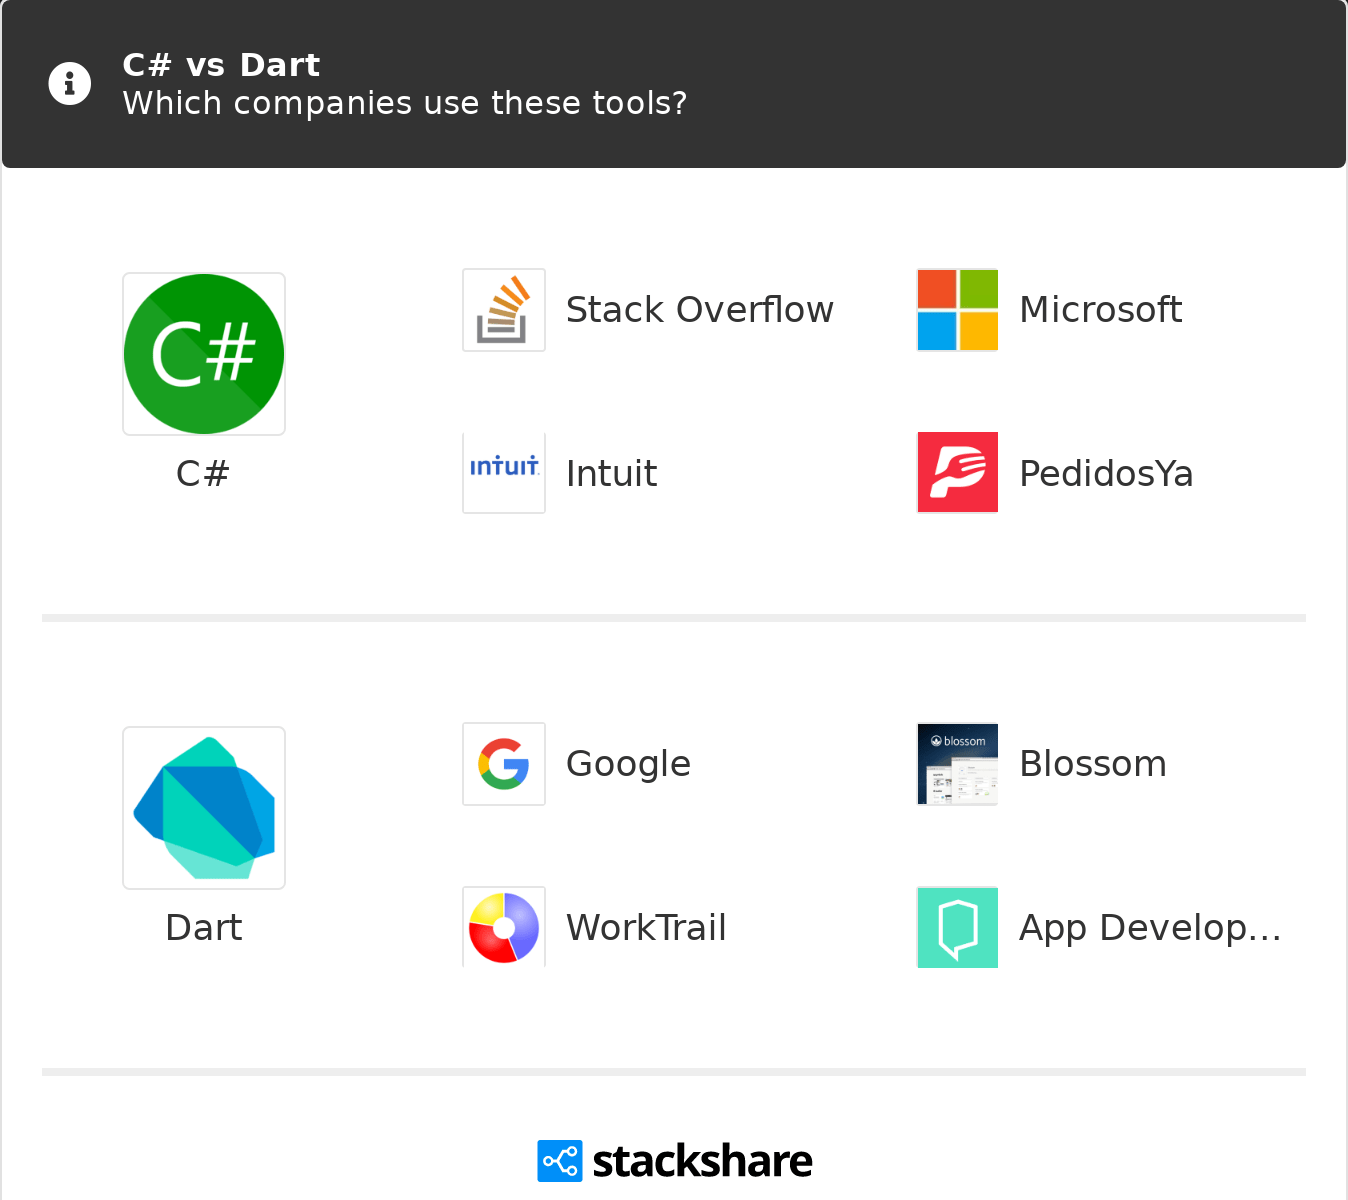Image resolution: width=1348 pixels, height=1200 pixels.
Task: Click the red PedidosYa logo
Action: [958, 473]
